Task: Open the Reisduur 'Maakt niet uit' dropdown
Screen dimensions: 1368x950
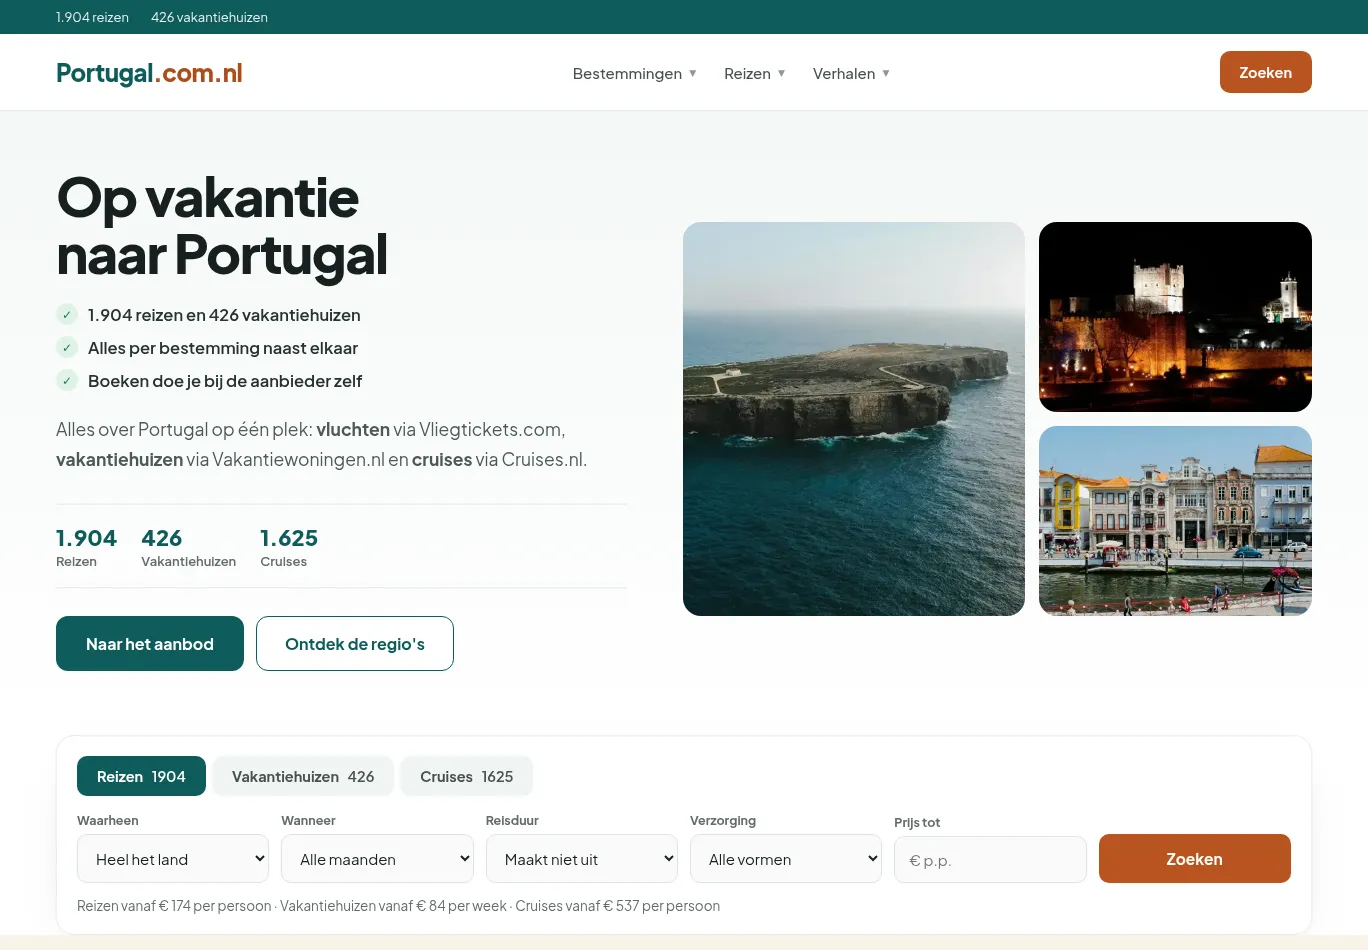Action: 582,859
